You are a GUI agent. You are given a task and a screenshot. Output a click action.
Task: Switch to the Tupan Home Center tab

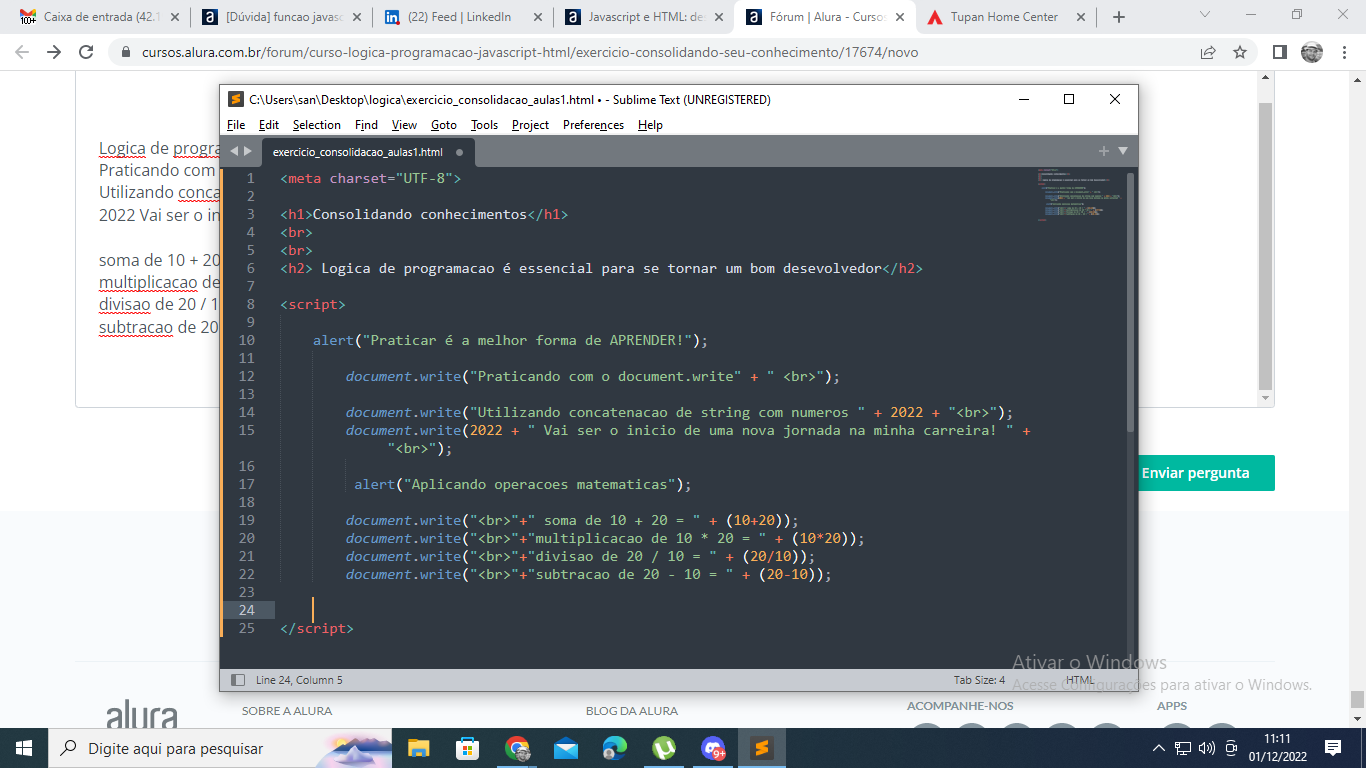coord(1006,17)
